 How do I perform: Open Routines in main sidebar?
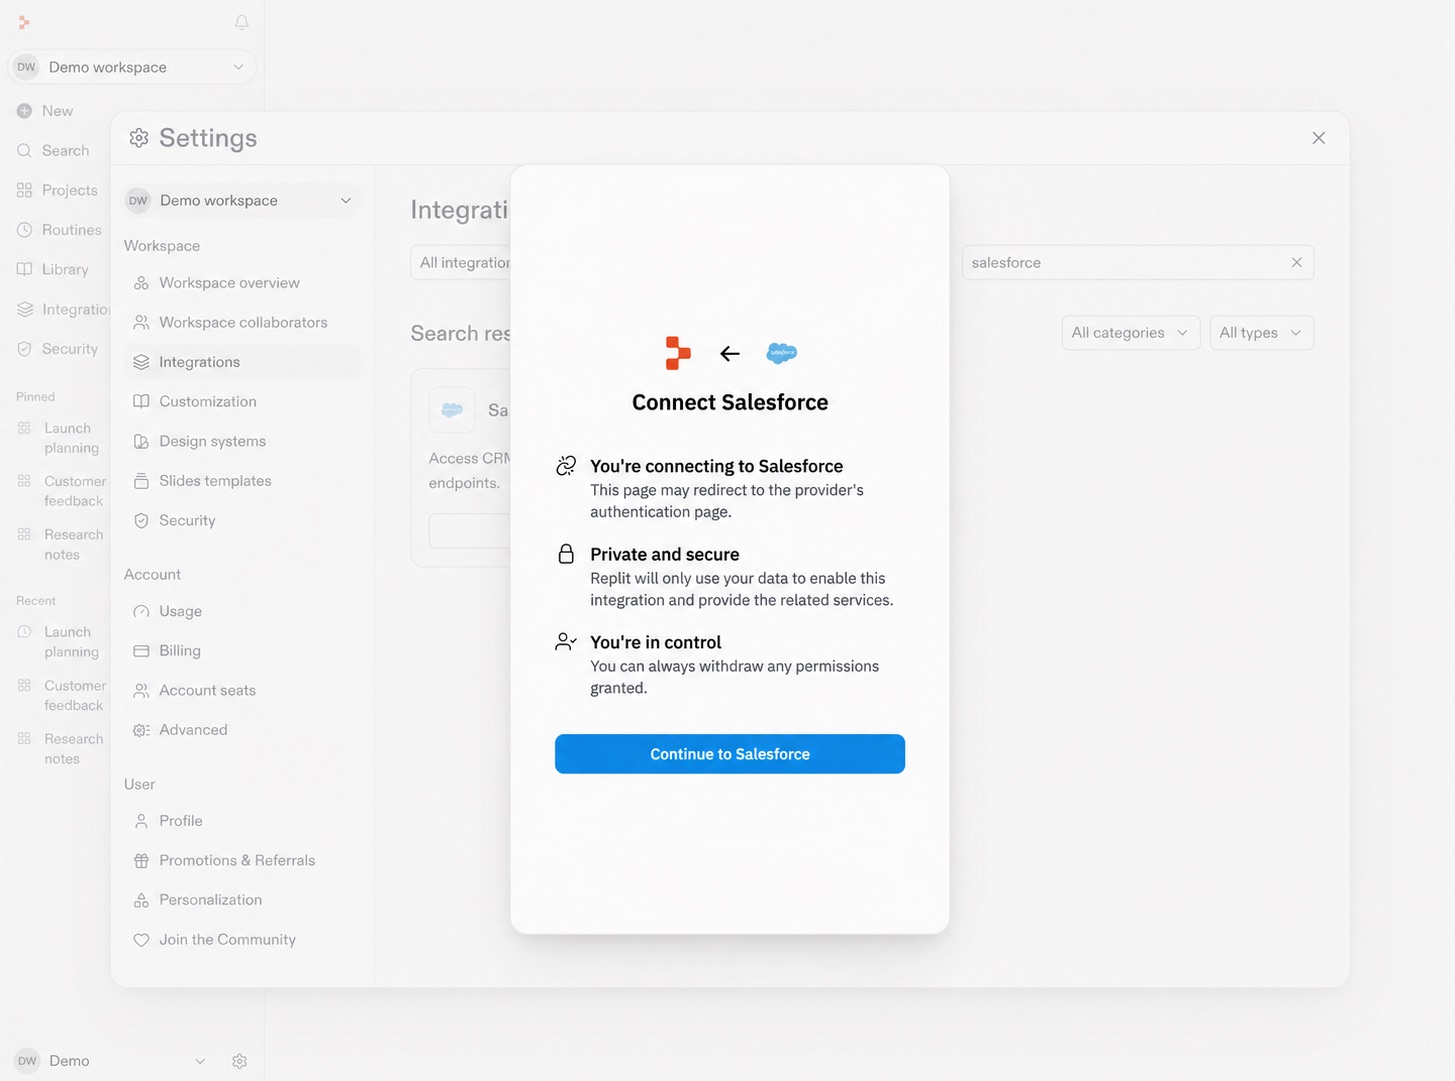point(60,230)
